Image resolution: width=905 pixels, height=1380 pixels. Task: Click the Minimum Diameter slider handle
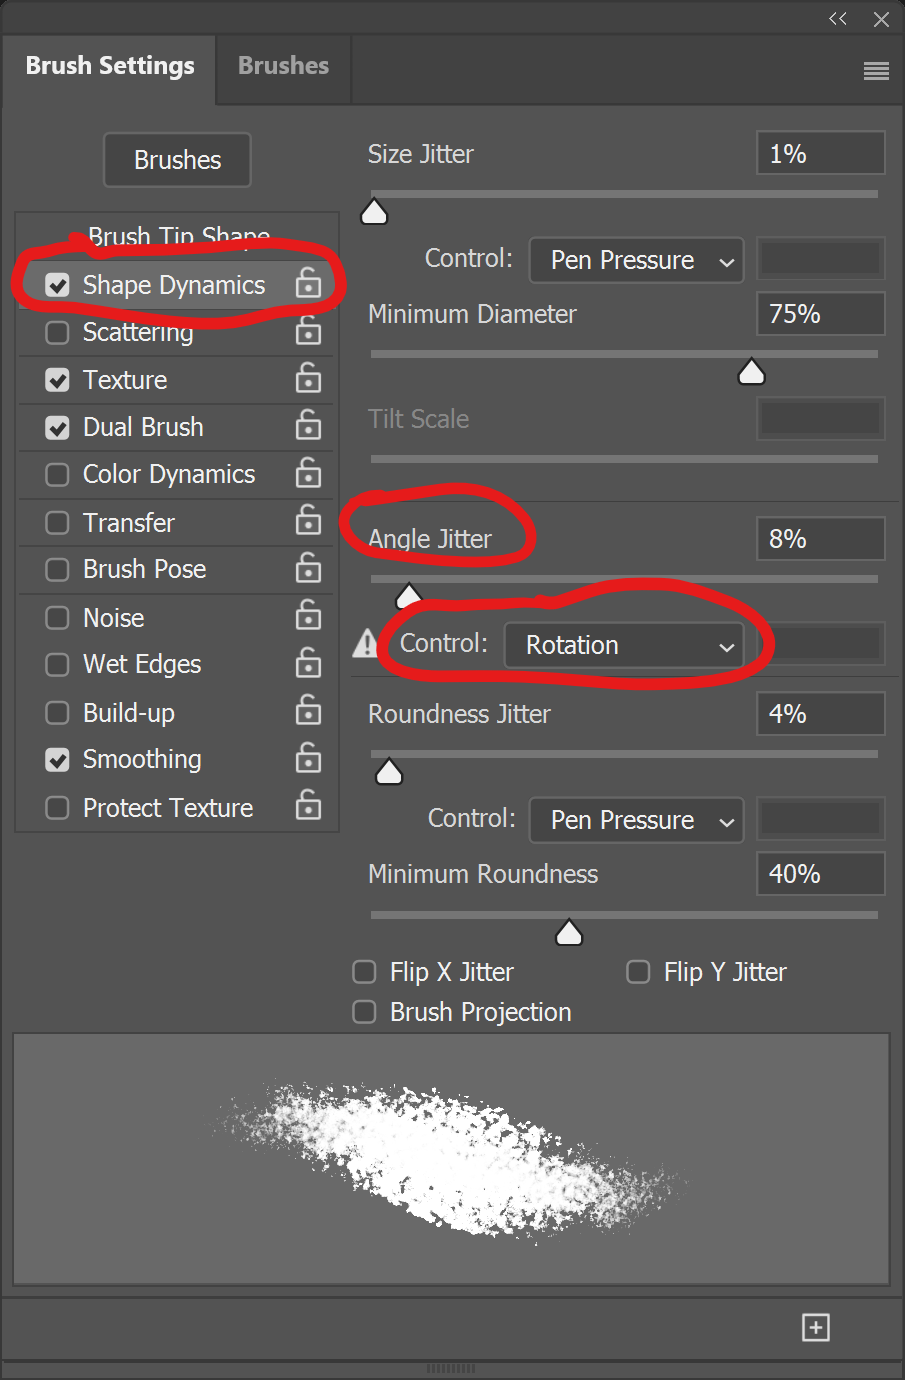click(x=751, y=373)
